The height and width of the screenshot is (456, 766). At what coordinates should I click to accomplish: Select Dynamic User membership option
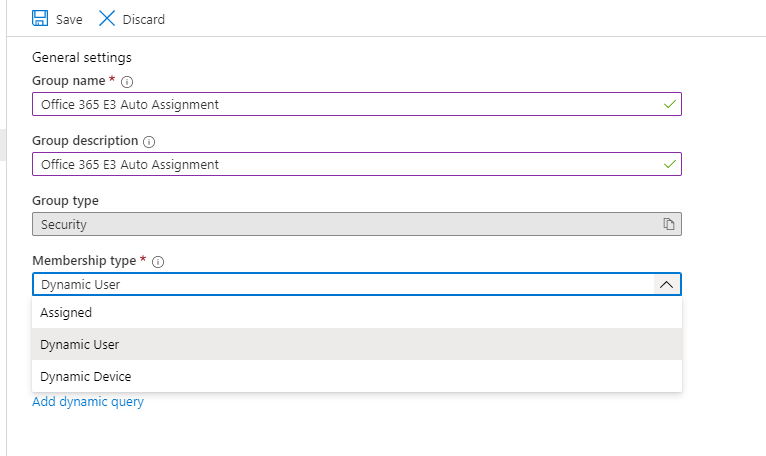357,344
